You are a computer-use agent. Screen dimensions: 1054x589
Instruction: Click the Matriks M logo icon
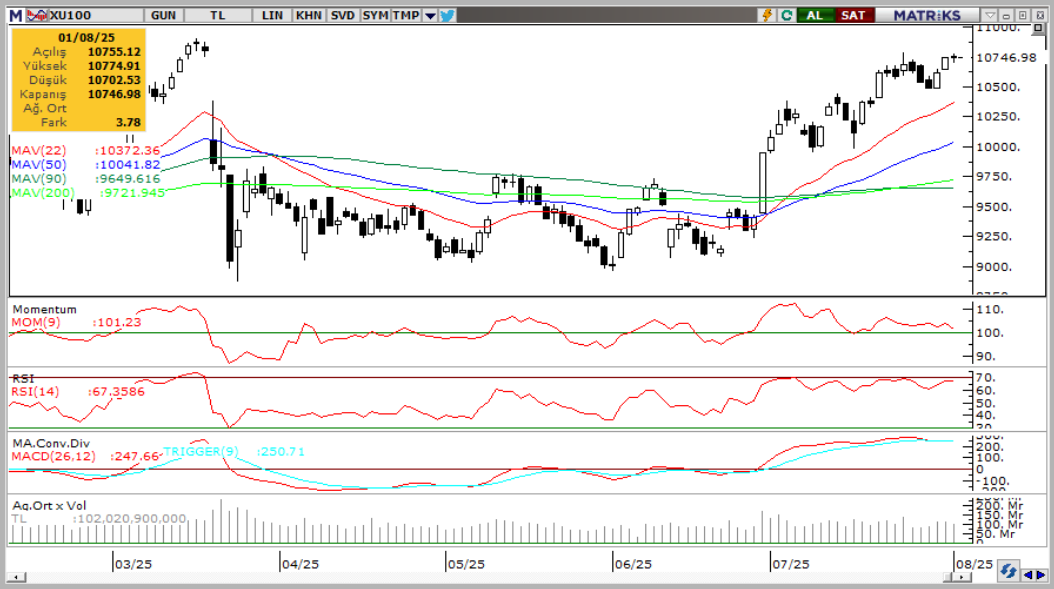pyautogui.click(x=16, y=15)
